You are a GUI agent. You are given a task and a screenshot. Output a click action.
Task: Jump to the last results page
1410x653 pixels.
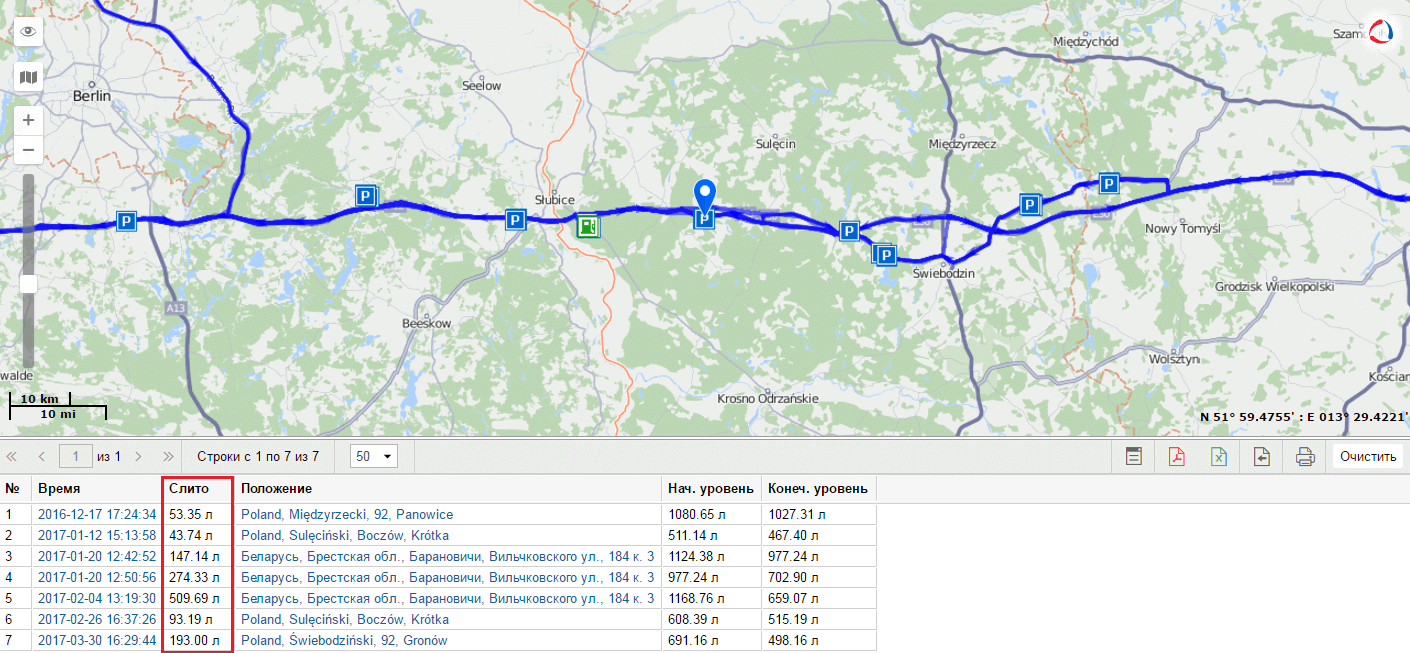click(x=168, y=456)
